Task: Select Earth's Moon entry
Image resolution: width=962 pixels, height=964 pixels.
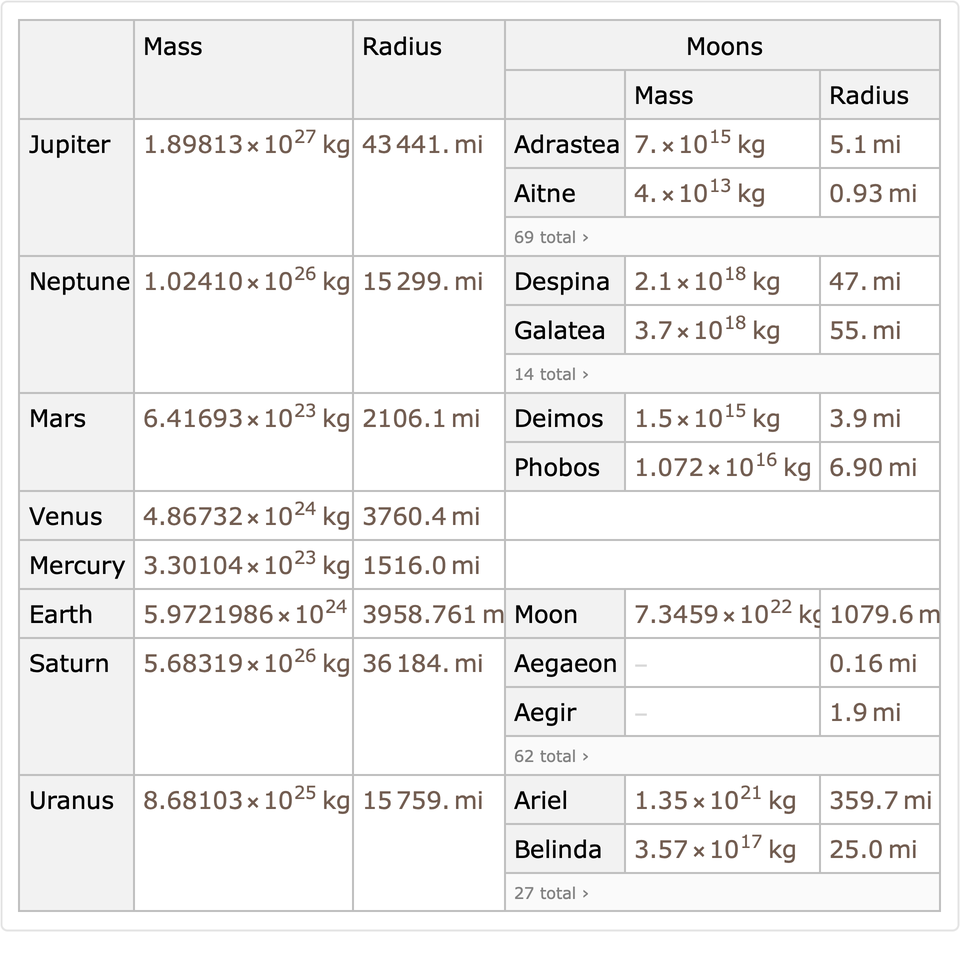Action: tap(545, 615)
